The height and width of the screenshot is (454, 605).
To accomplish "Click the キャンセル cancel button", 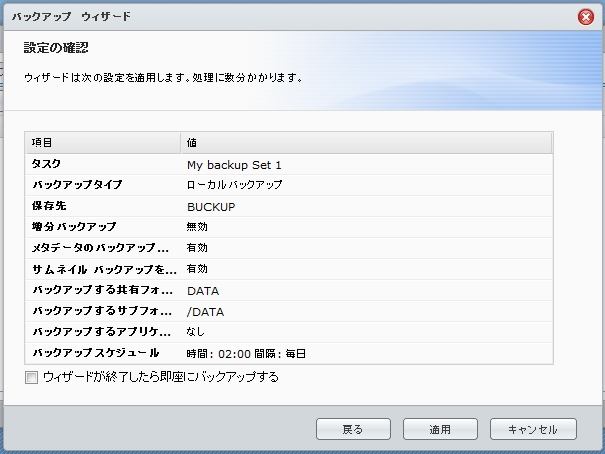I will tap(533, 429).
